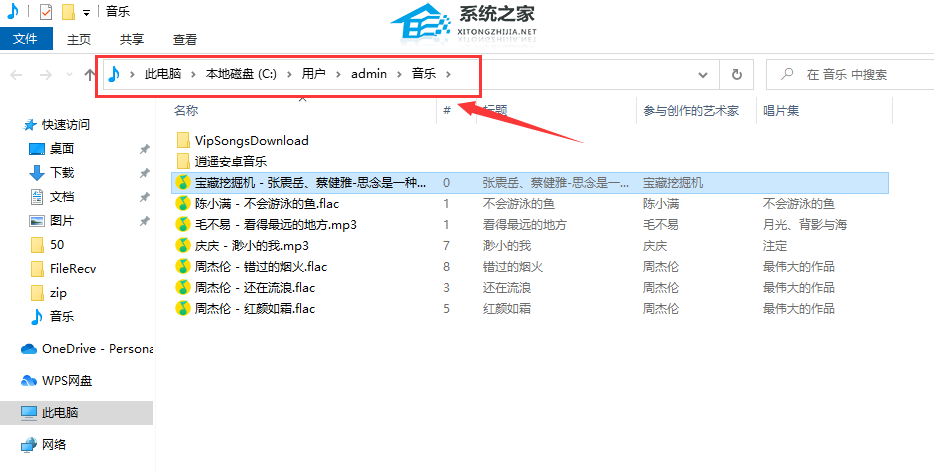This screenshot has width=934, height=472.
Task: Click the New Folder quick access icon
Action: [68, 11]
